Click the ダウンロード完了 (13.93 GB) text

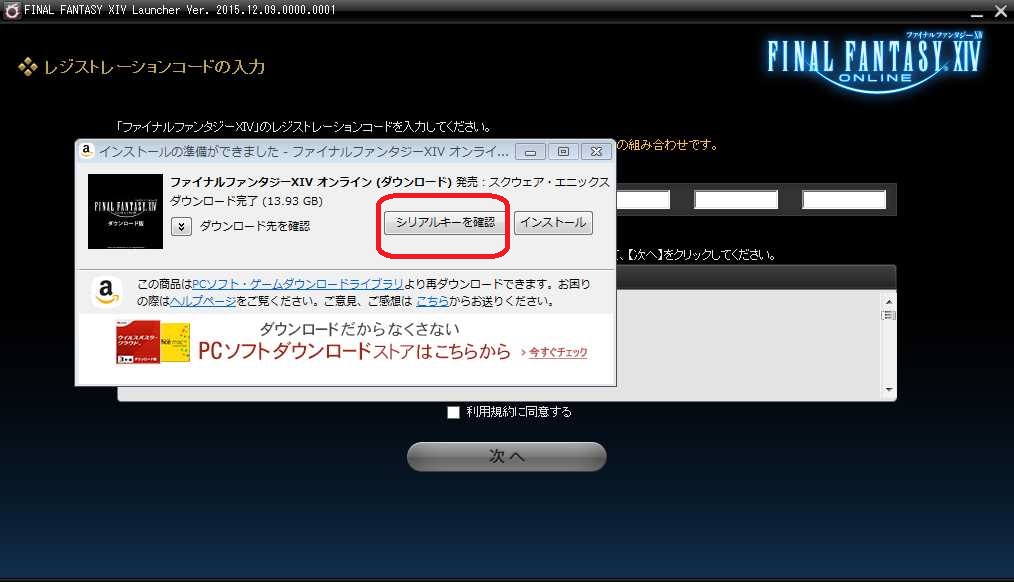pyautogui.click(x=246, y=201)
